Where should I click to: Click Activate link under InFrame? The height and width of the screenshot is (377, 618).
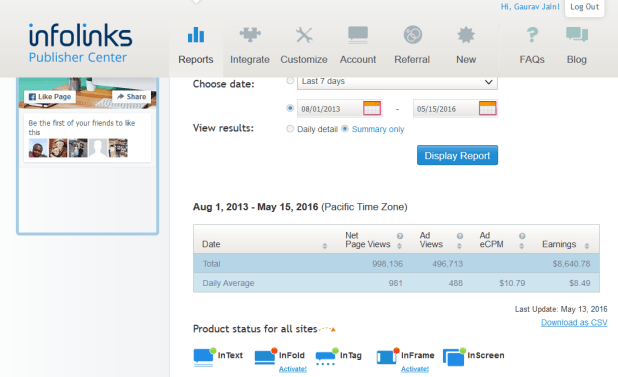415,369
